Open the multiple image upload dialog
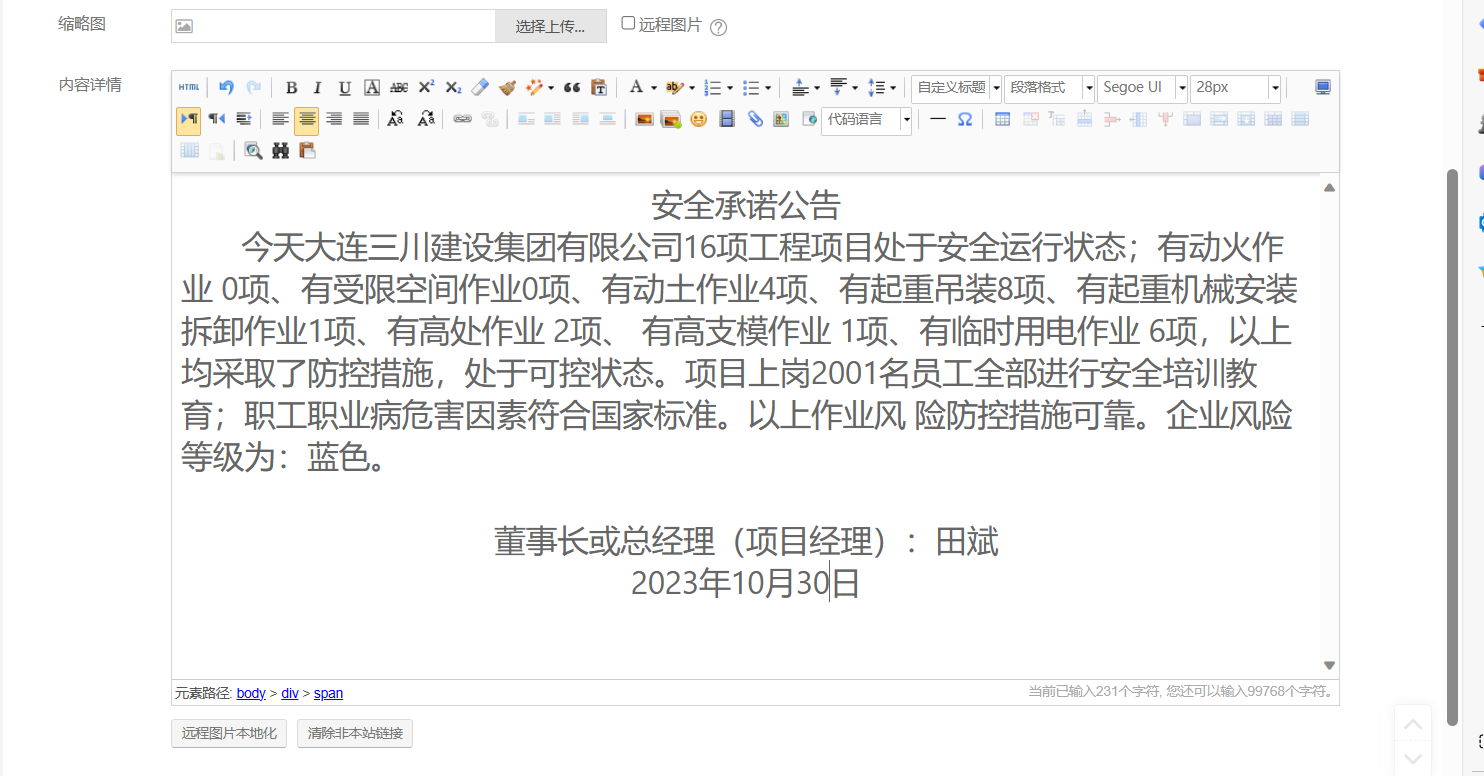The image size is (1484, 776). point(671,119)
